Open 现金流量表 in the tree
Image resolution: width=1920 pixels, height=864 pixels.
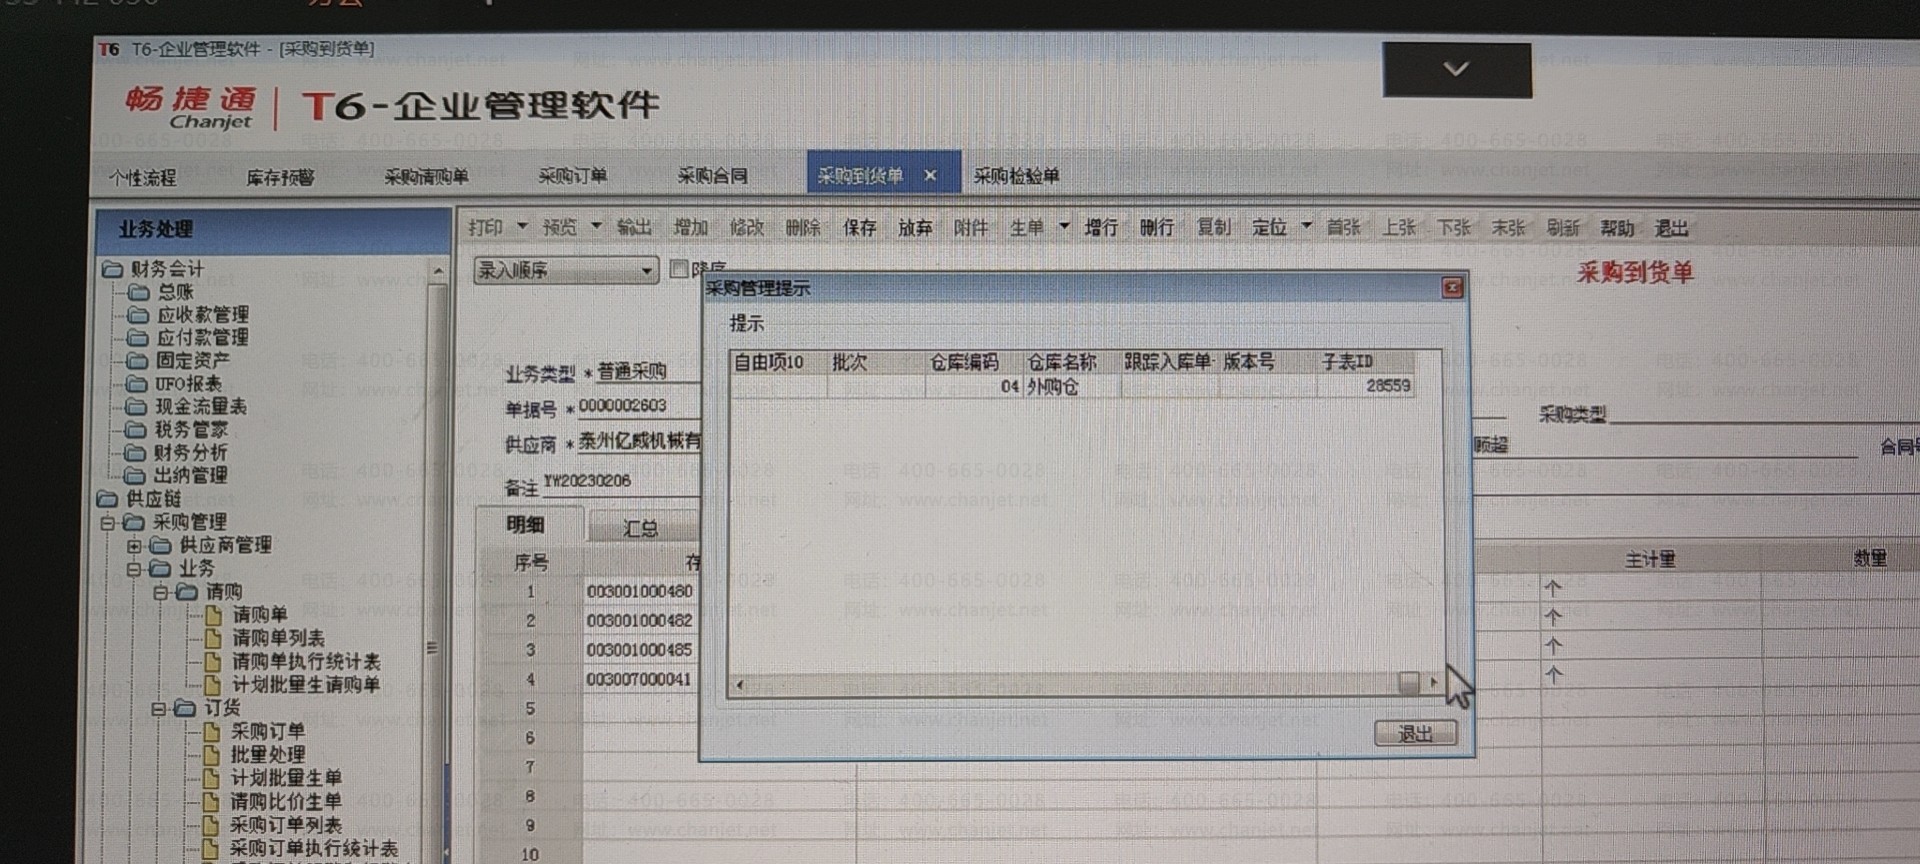click(200, 407)
